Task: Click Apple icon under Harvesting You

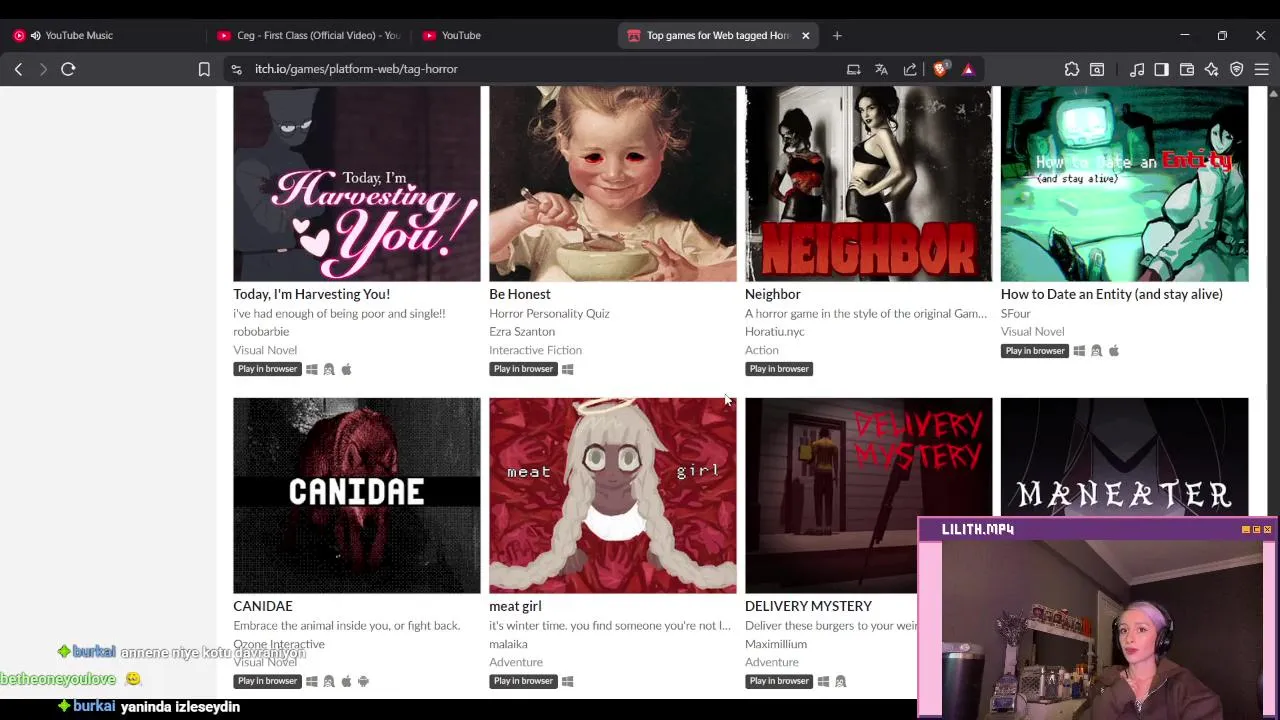Action: (x=346, y=369)
